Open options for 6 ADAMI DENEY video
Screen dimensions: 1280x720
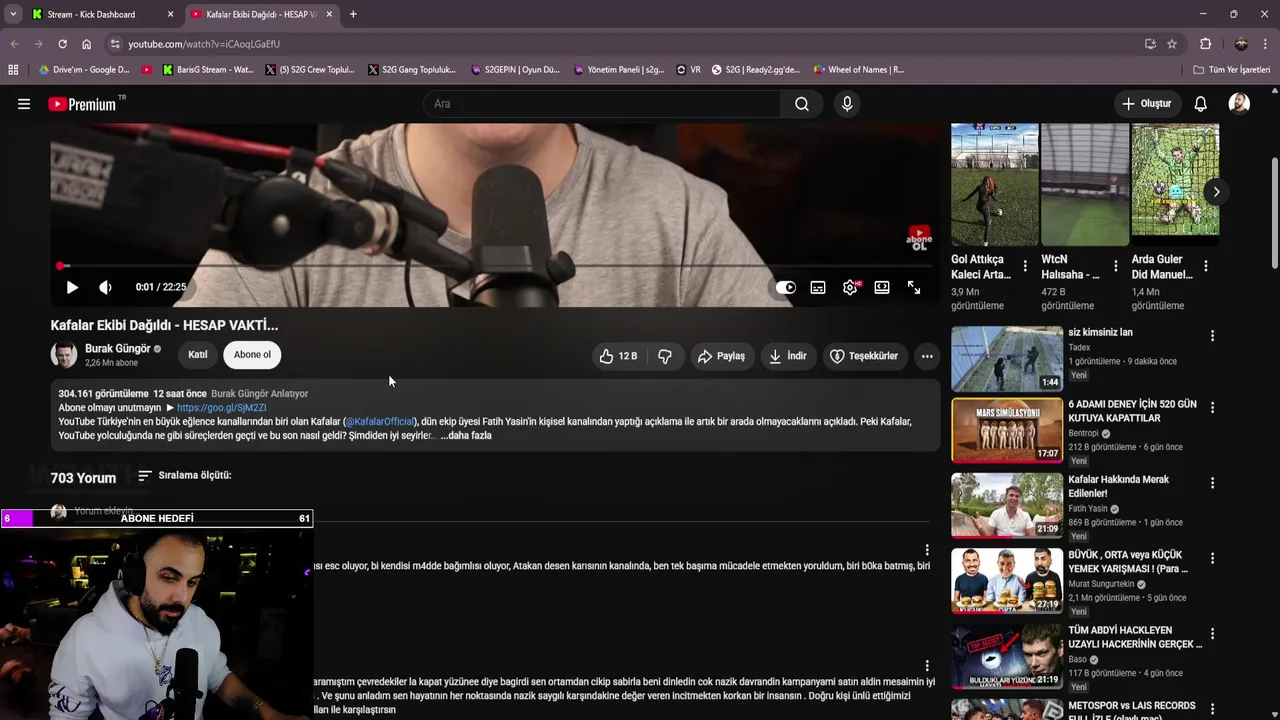coord(1212,408)
